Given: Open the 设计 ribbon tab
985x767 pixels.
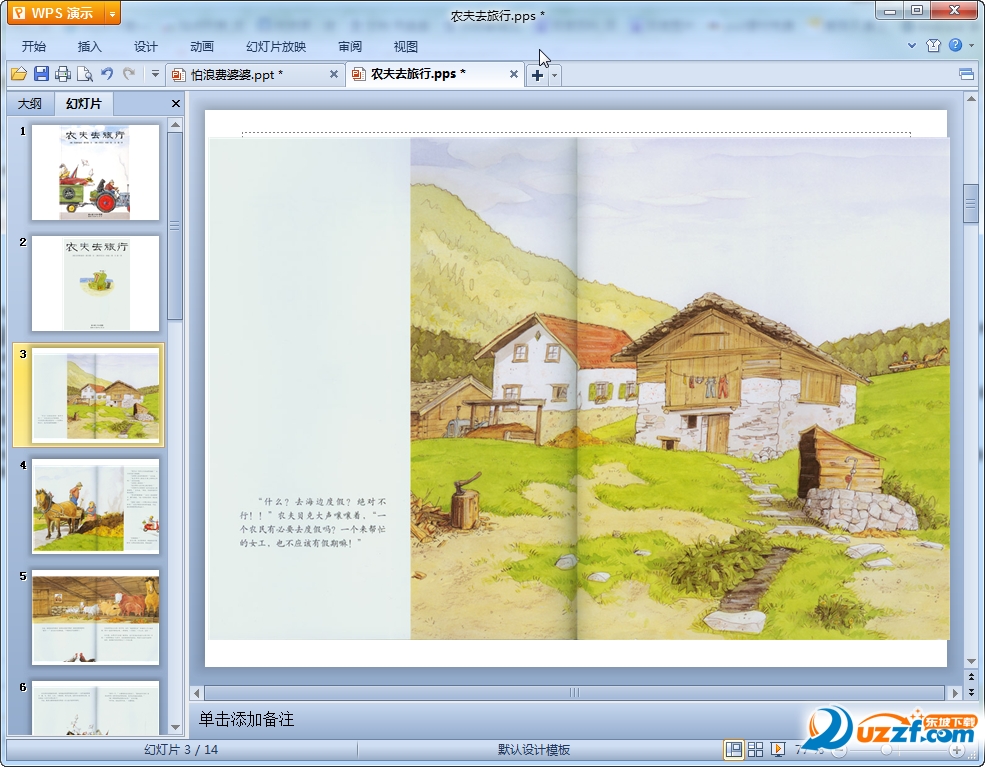Looking at the screenshot, I should [146, 46].
